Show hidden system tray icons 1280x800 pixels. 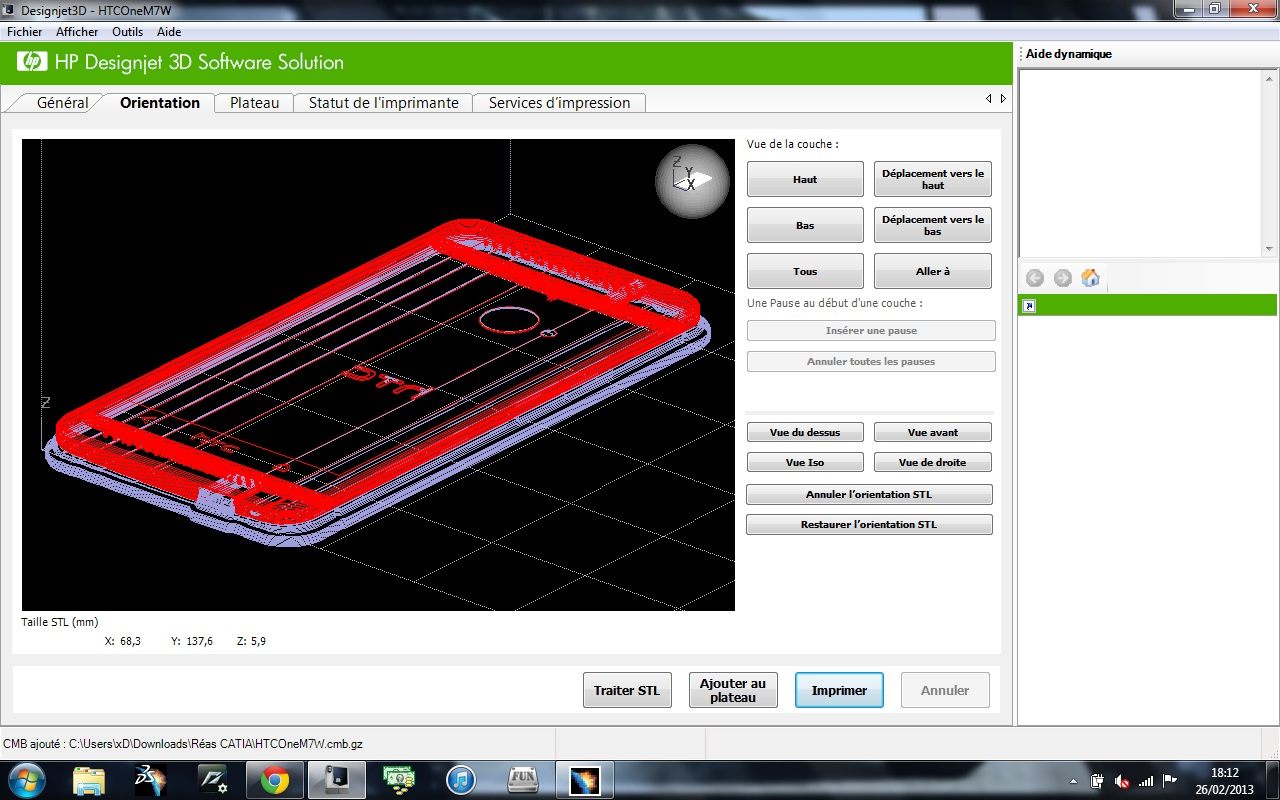click(1074, 780)
